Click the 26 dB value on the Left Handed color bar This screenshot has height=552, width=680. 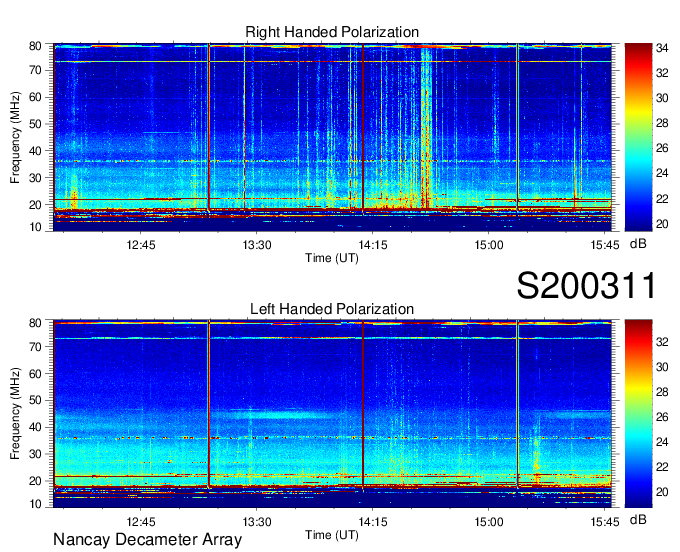click(x=662, y=417)
